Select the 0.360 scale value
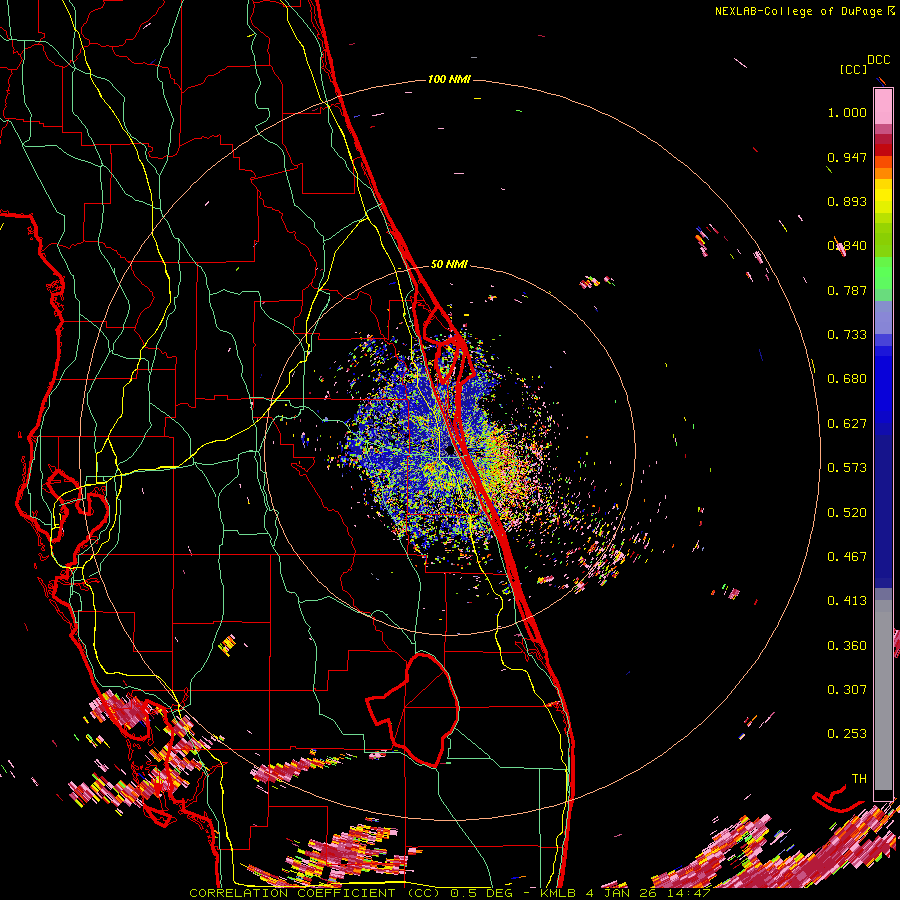Screen dimensions: 900x900 (x=847, y=646)
